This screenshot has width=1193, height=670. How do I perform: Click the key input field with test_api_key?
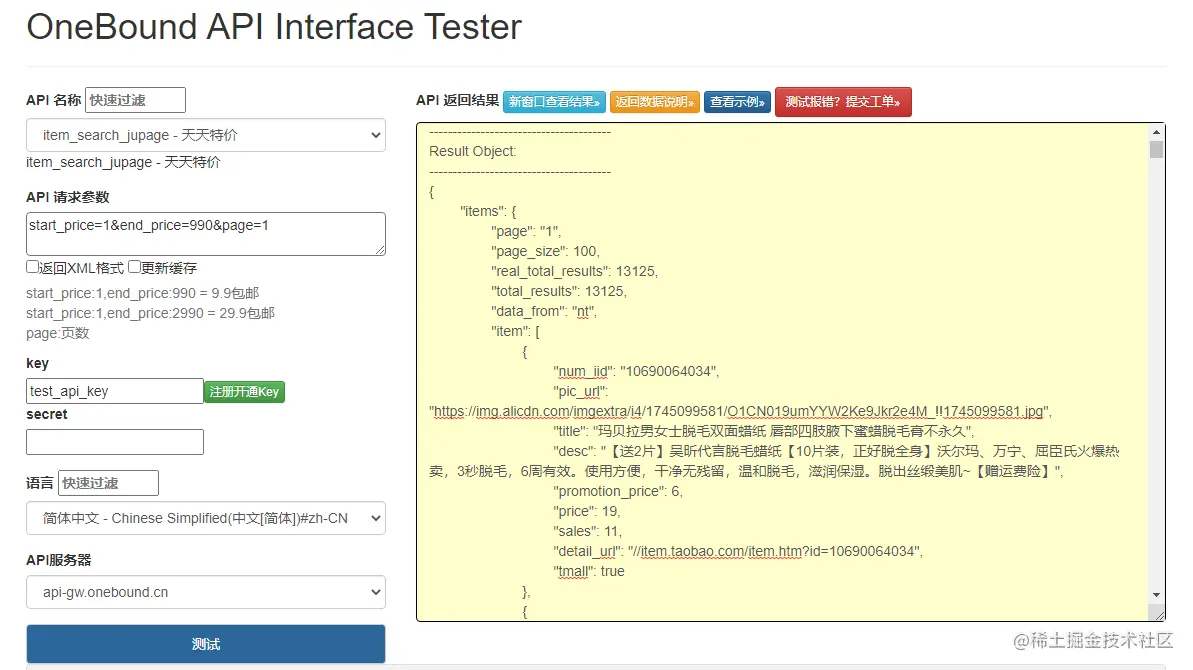tap(115, 391)
